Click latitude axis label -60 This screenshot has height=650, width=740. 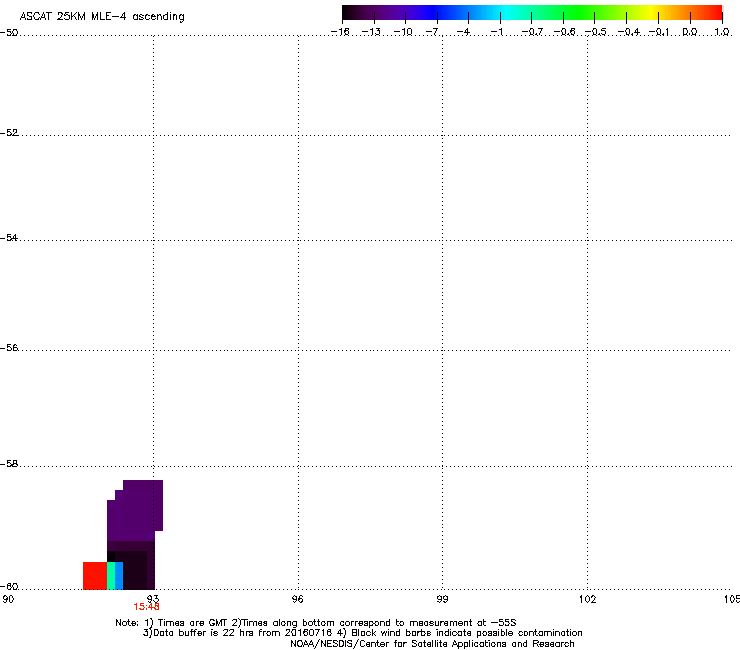(9, 587)
